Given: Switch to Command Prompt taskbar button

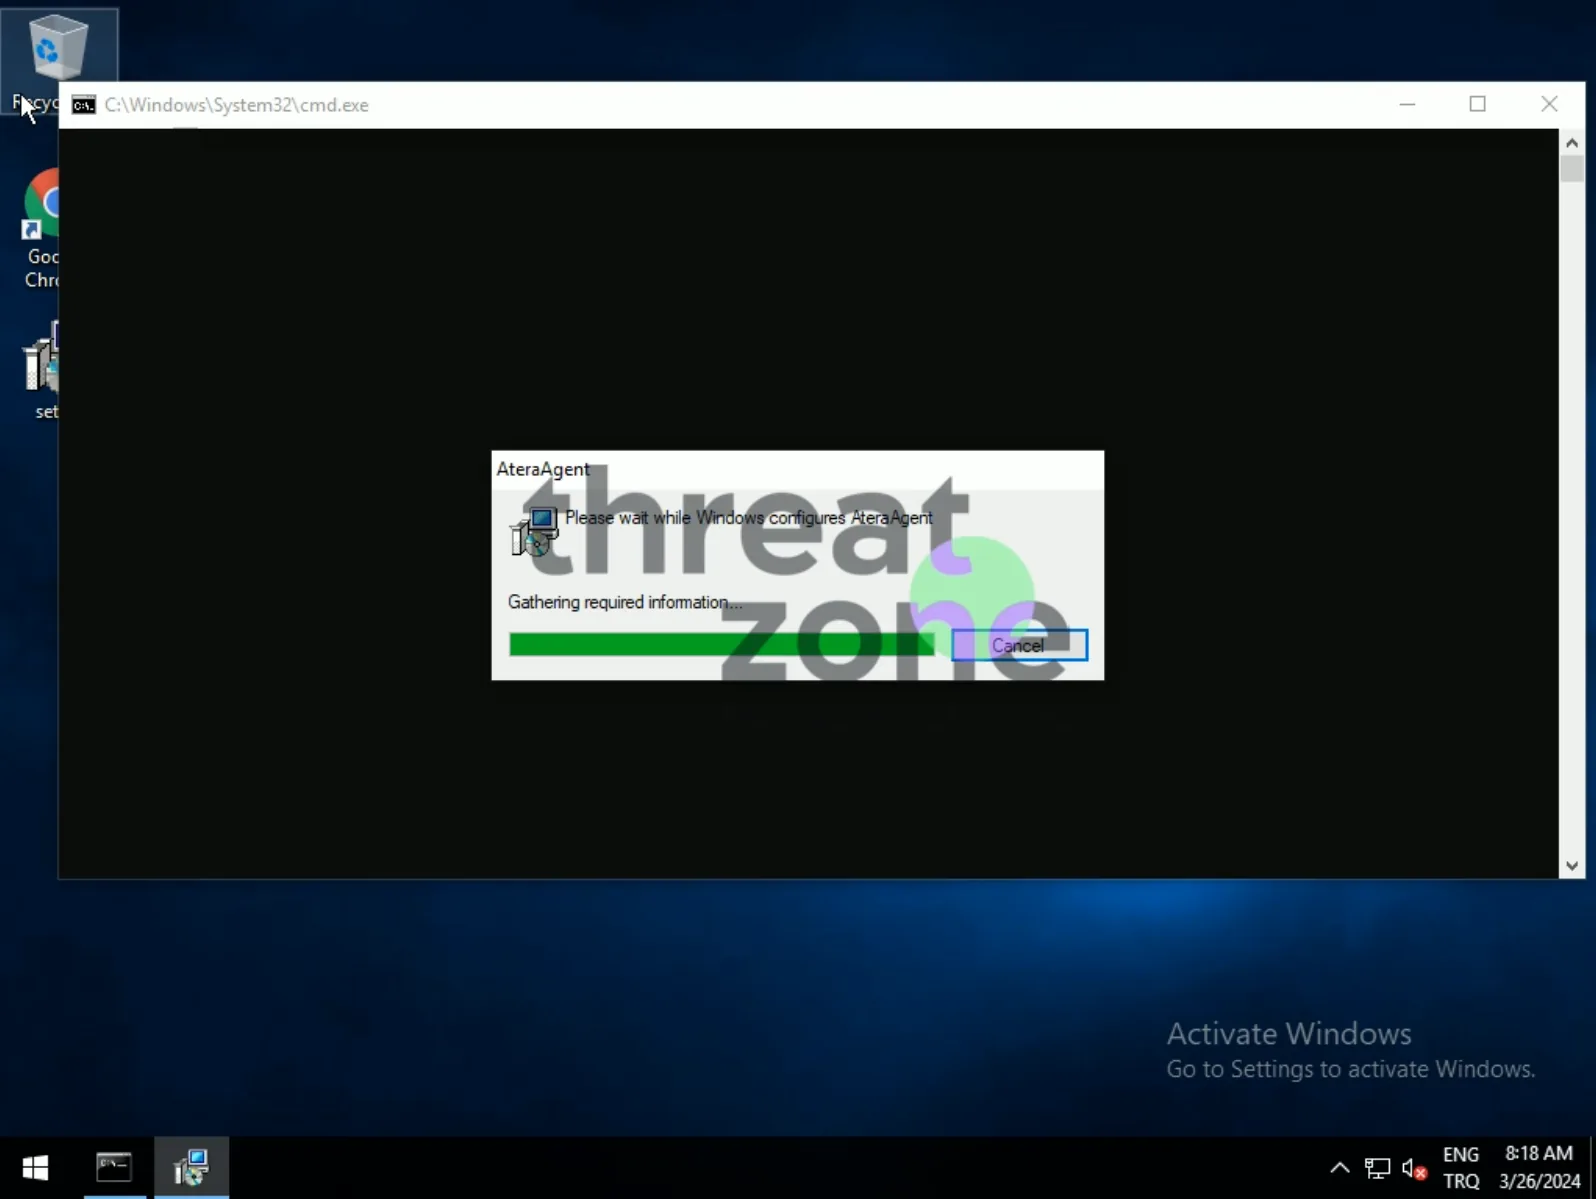Looking at the screenshot, I should 114,1168.
